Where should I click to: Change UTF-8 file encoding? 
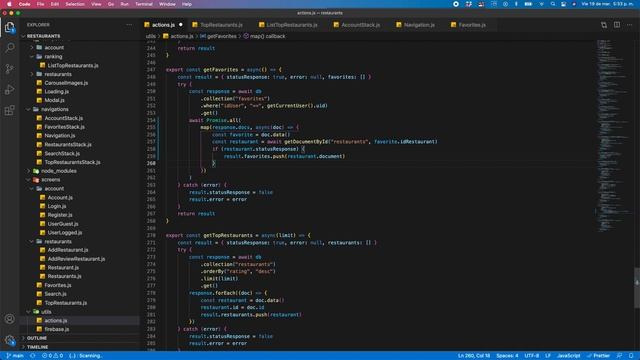click(532, 356)
